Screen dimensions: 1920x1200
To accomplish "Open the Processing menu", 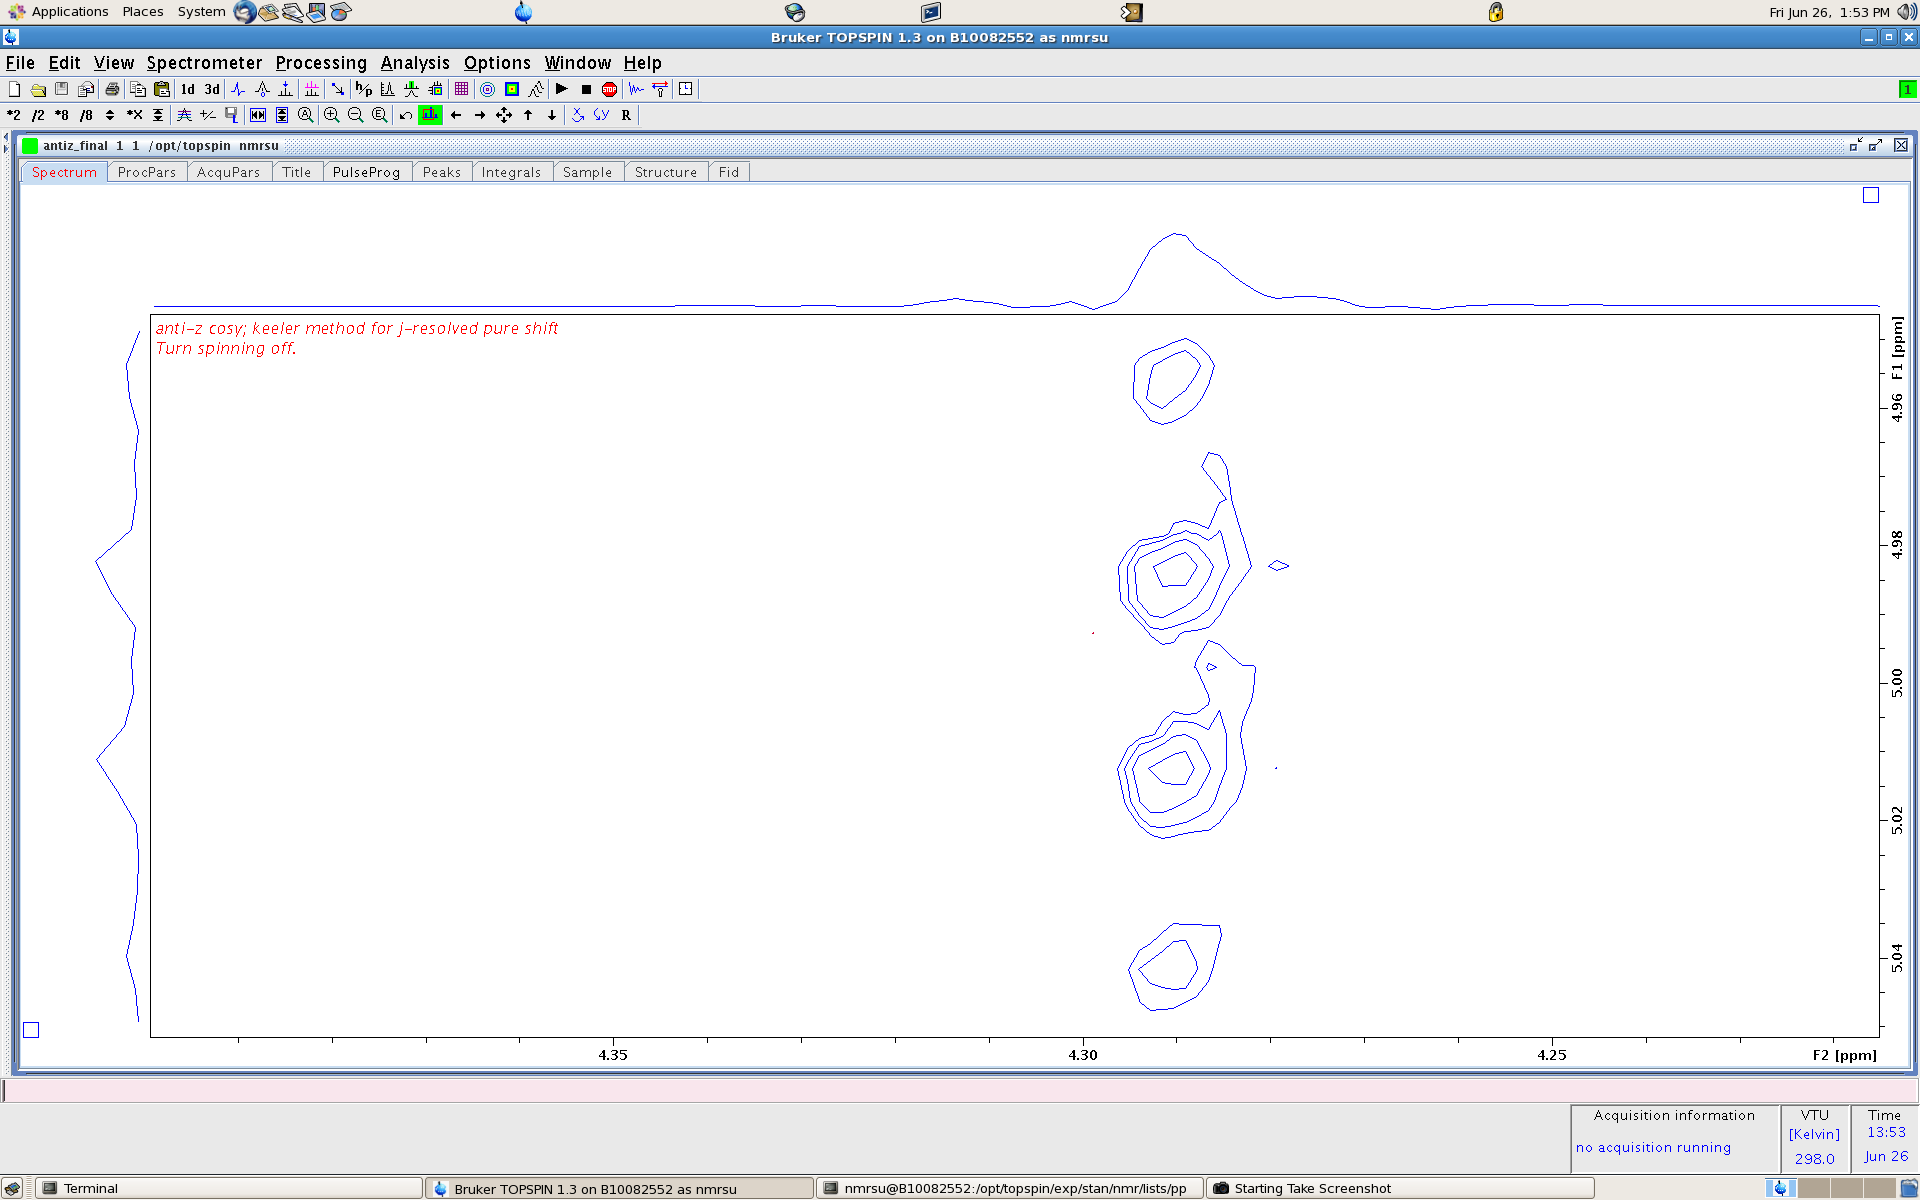I will [x=321, y=63].
